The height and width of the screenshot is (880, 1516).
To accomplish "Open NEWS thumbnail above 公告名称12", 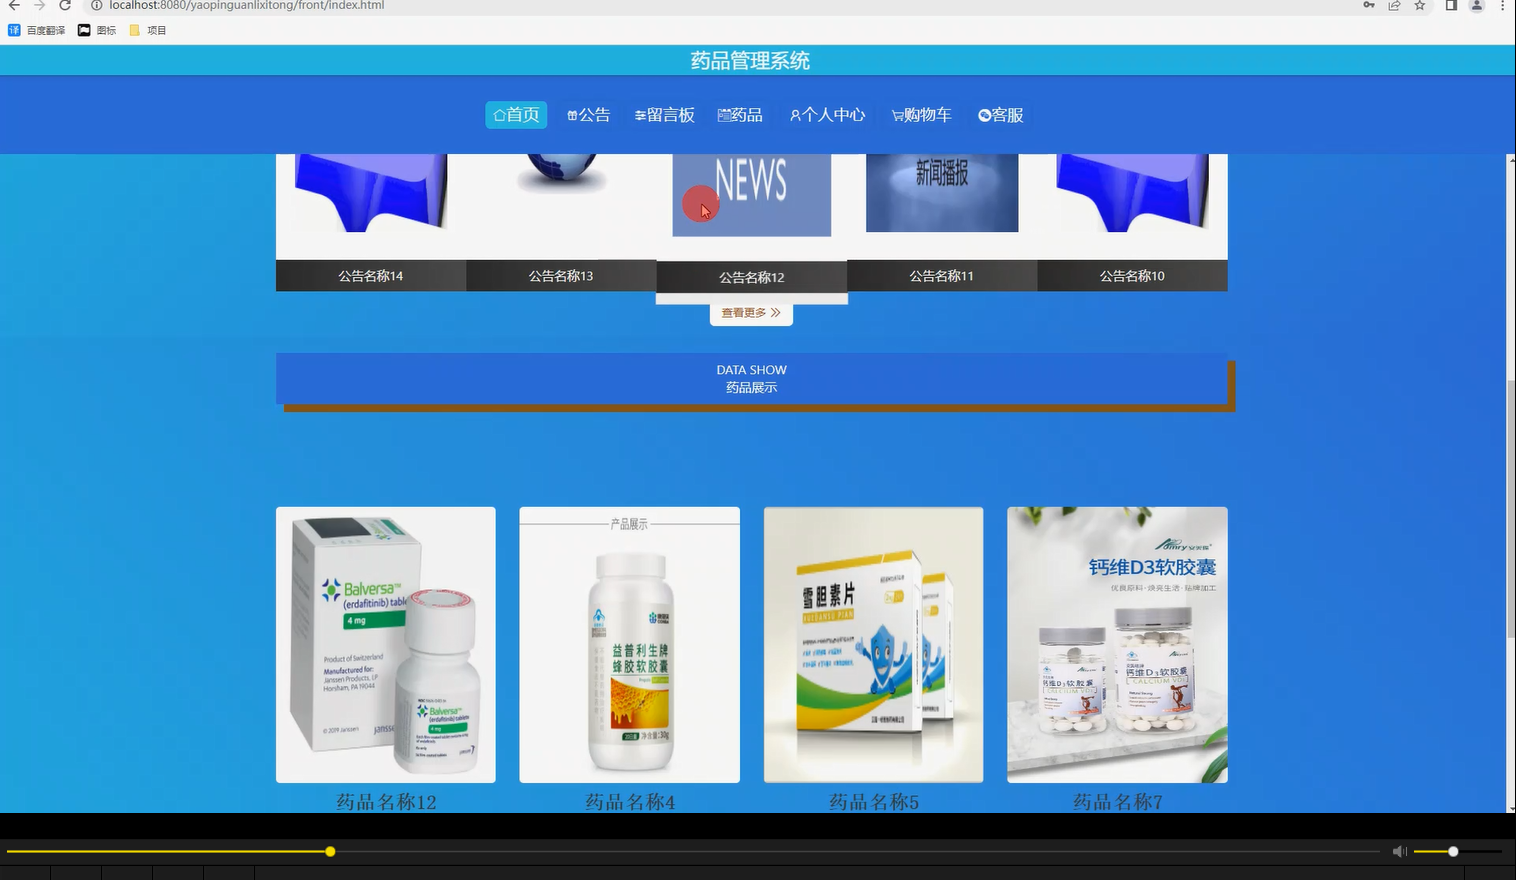I will (752, 195).
